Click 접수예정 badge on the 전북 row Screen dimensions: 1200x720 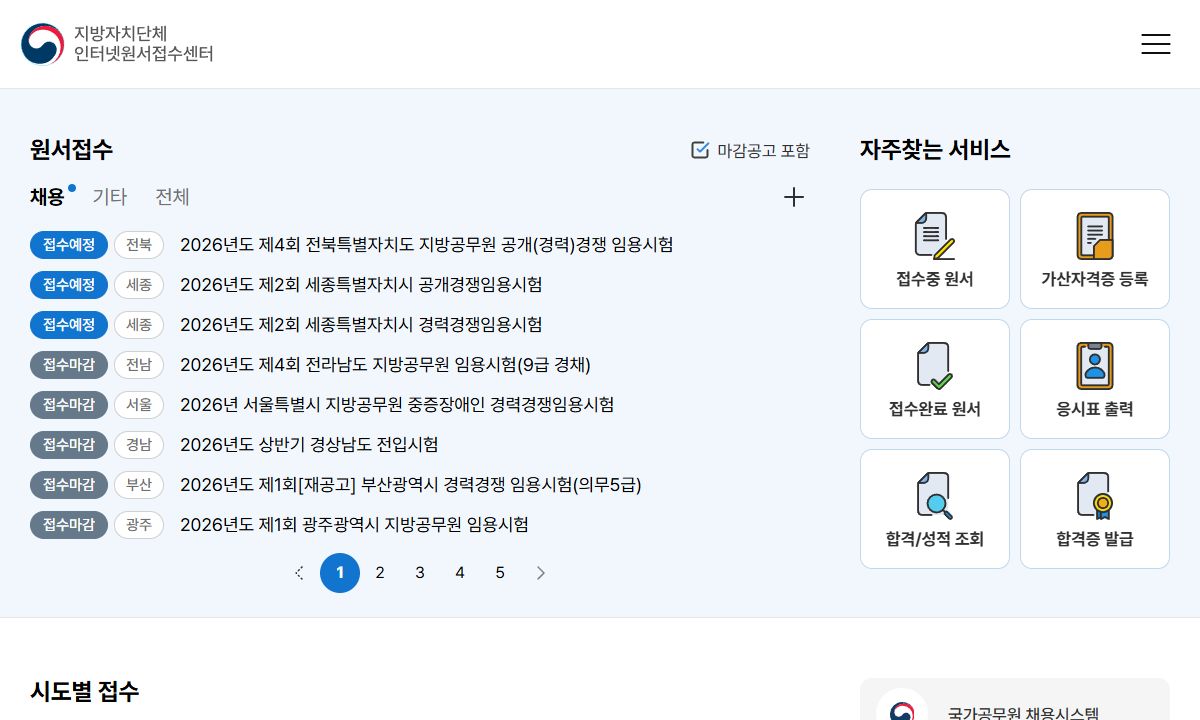click(x=69, y=245)
